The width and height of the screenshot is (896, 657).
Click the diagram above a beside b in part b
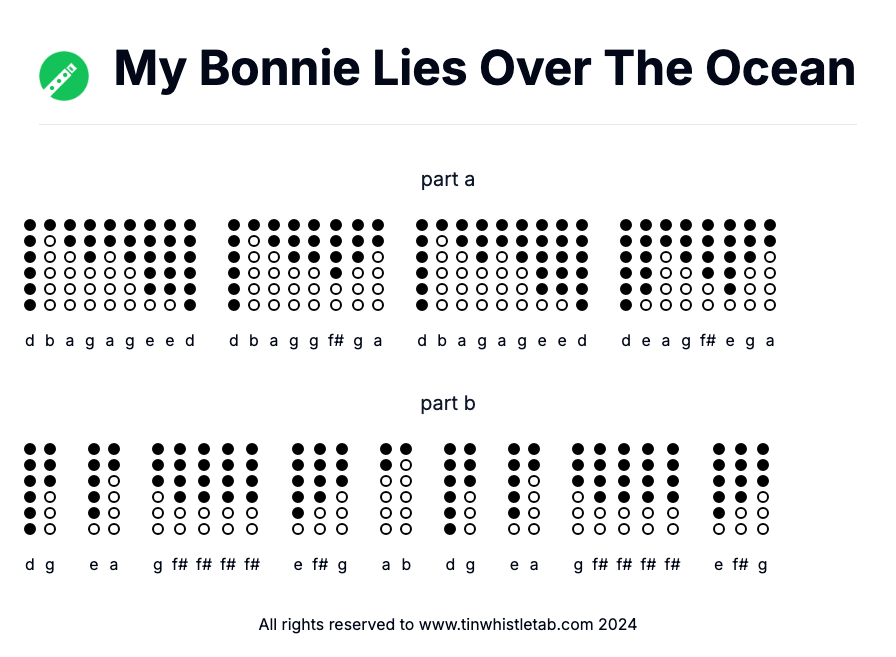point(386,489)
